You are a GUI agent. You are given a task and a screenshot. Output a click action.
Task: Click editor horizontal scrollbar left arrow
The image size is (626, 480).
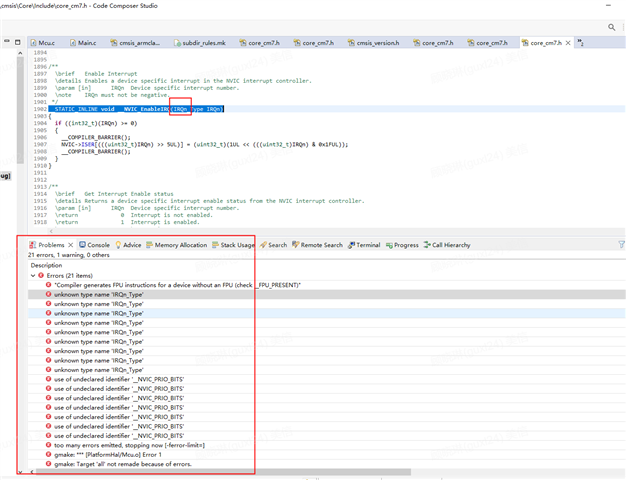(51, 231)
